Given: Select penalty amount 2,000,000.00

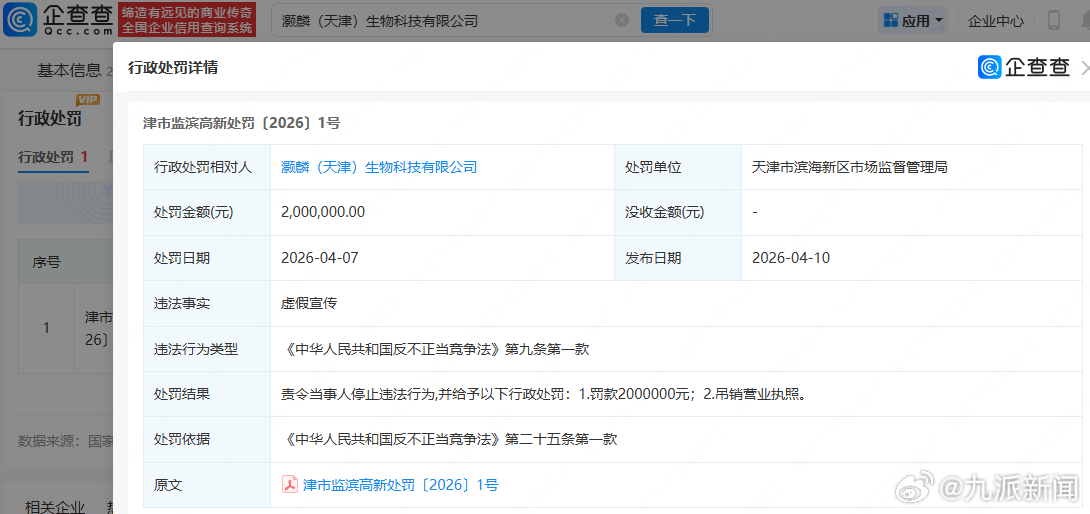Looking at the screenshot, I should tap(323, 212).
